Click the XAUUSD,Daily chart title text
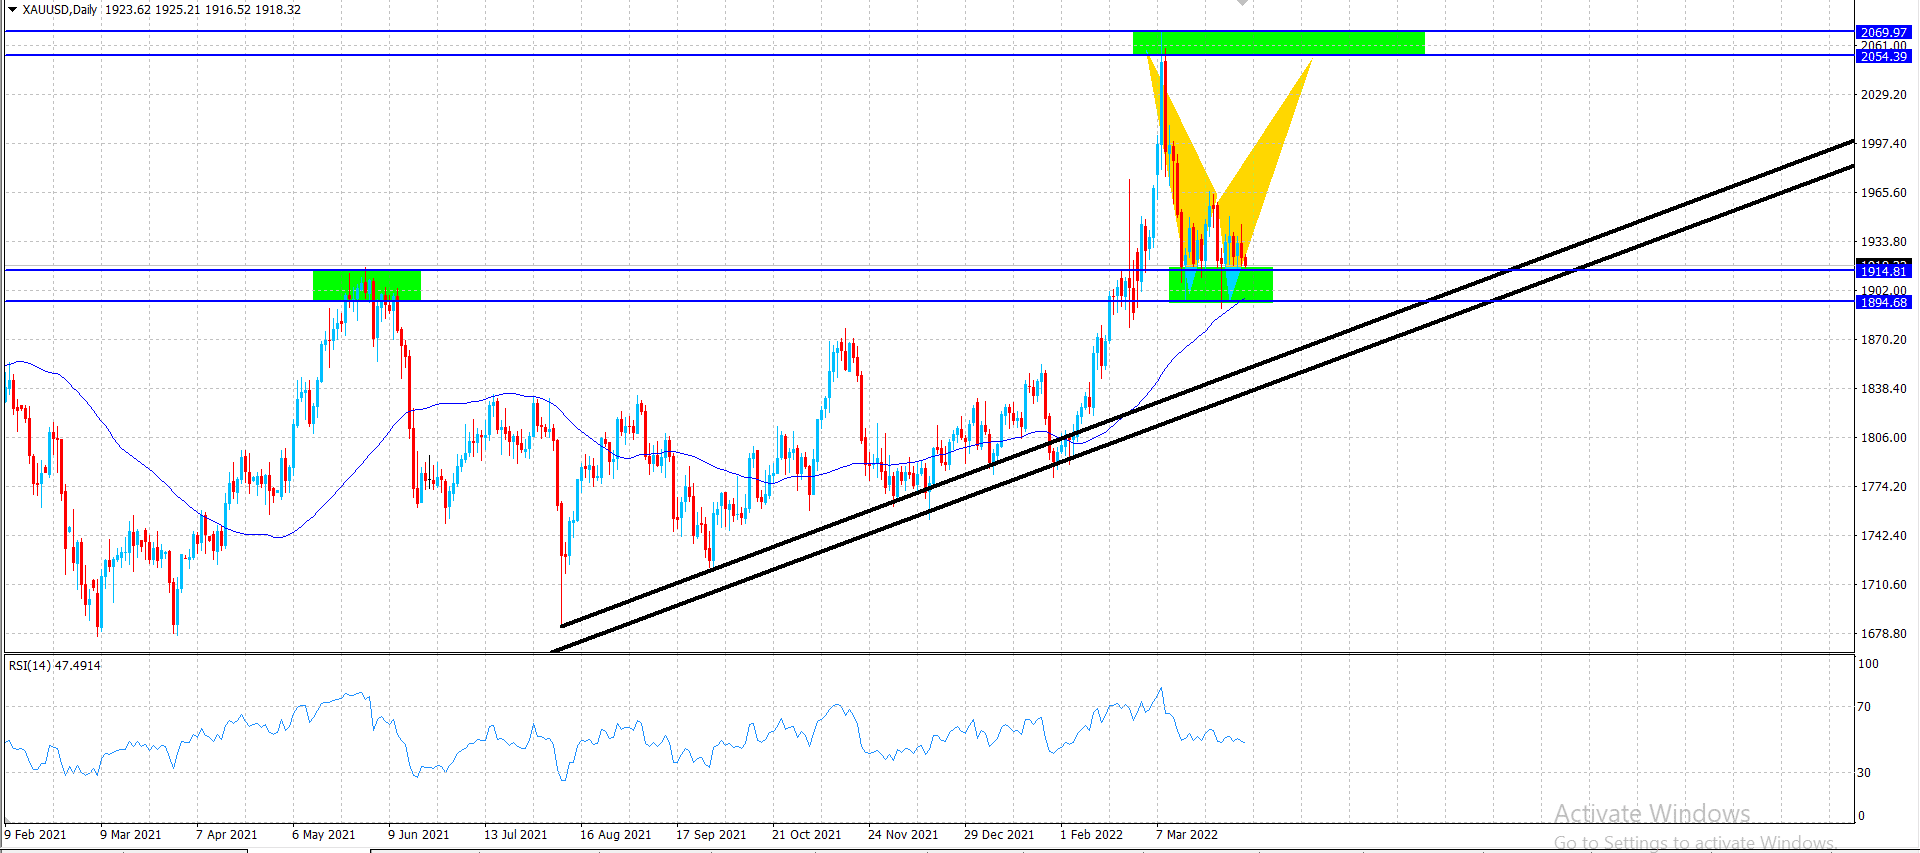 click(x=60, y=10)
